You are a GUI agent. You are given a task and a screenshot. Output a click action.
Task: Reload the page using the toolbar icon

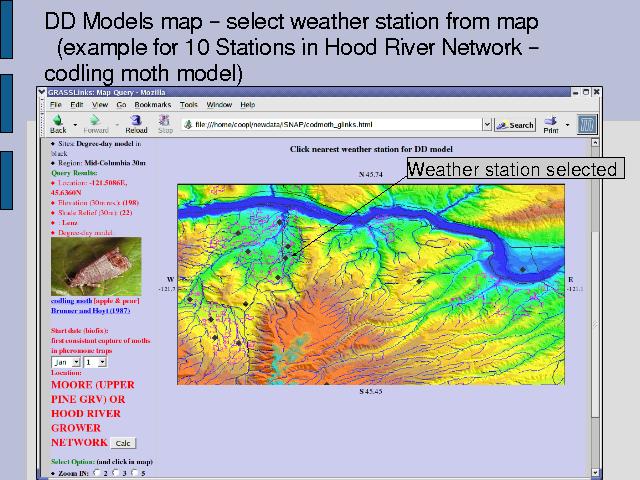pyautogui.click(x=136, y=121)
